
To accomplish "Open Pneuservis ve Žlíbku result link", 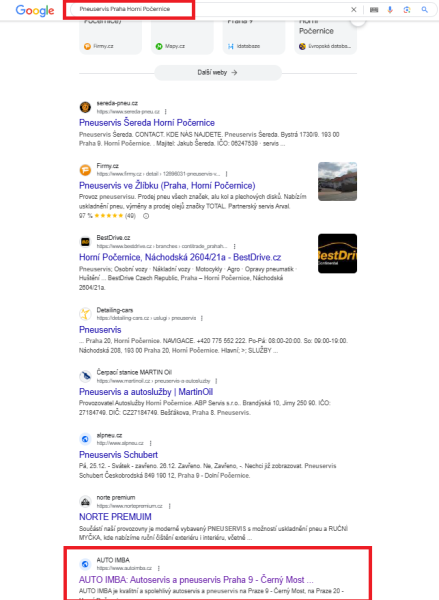I will point(167,186).
